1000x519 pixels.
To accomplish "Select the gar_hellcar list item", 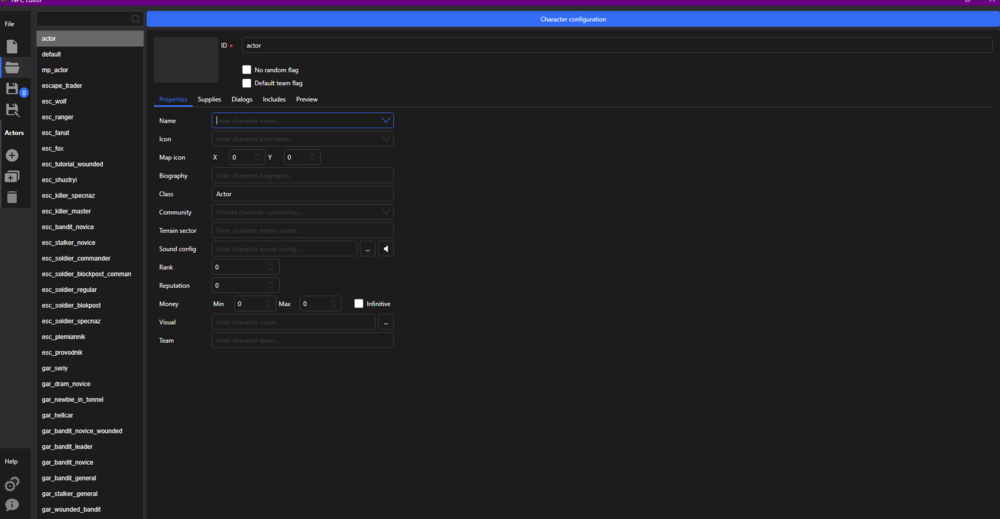I will [x=90, y=415].
